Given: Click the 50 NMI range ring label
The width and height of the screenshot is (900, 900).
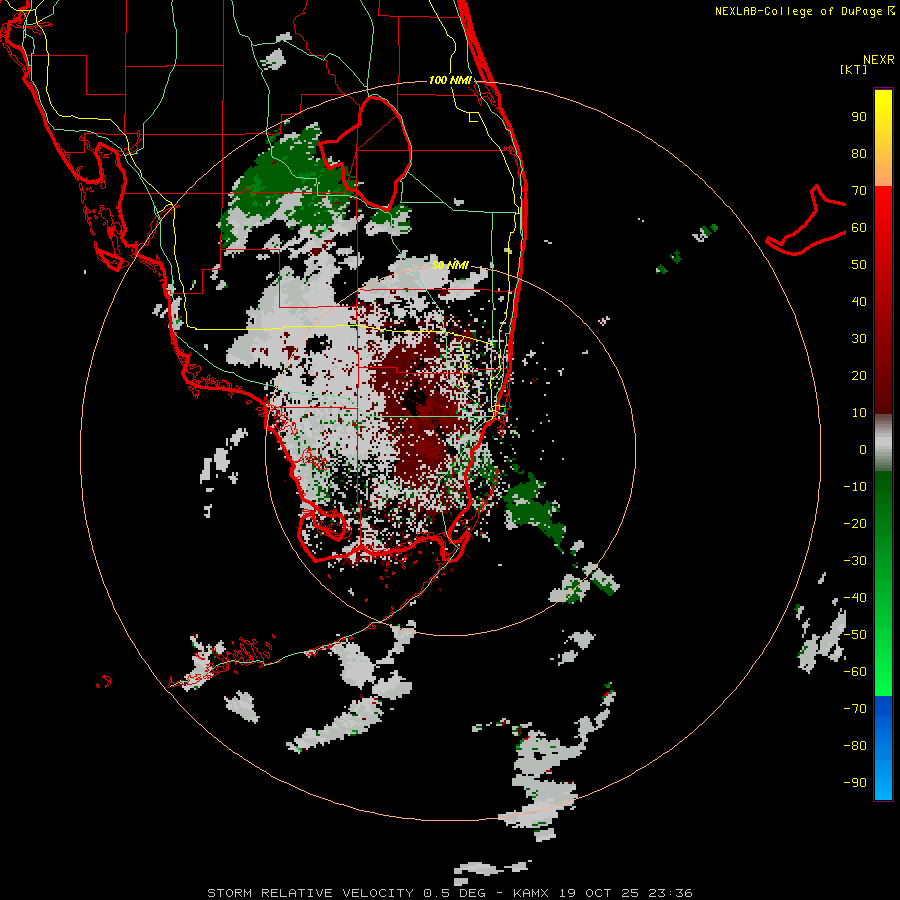Looking at the screenshot, I should [x=450, y=265].
